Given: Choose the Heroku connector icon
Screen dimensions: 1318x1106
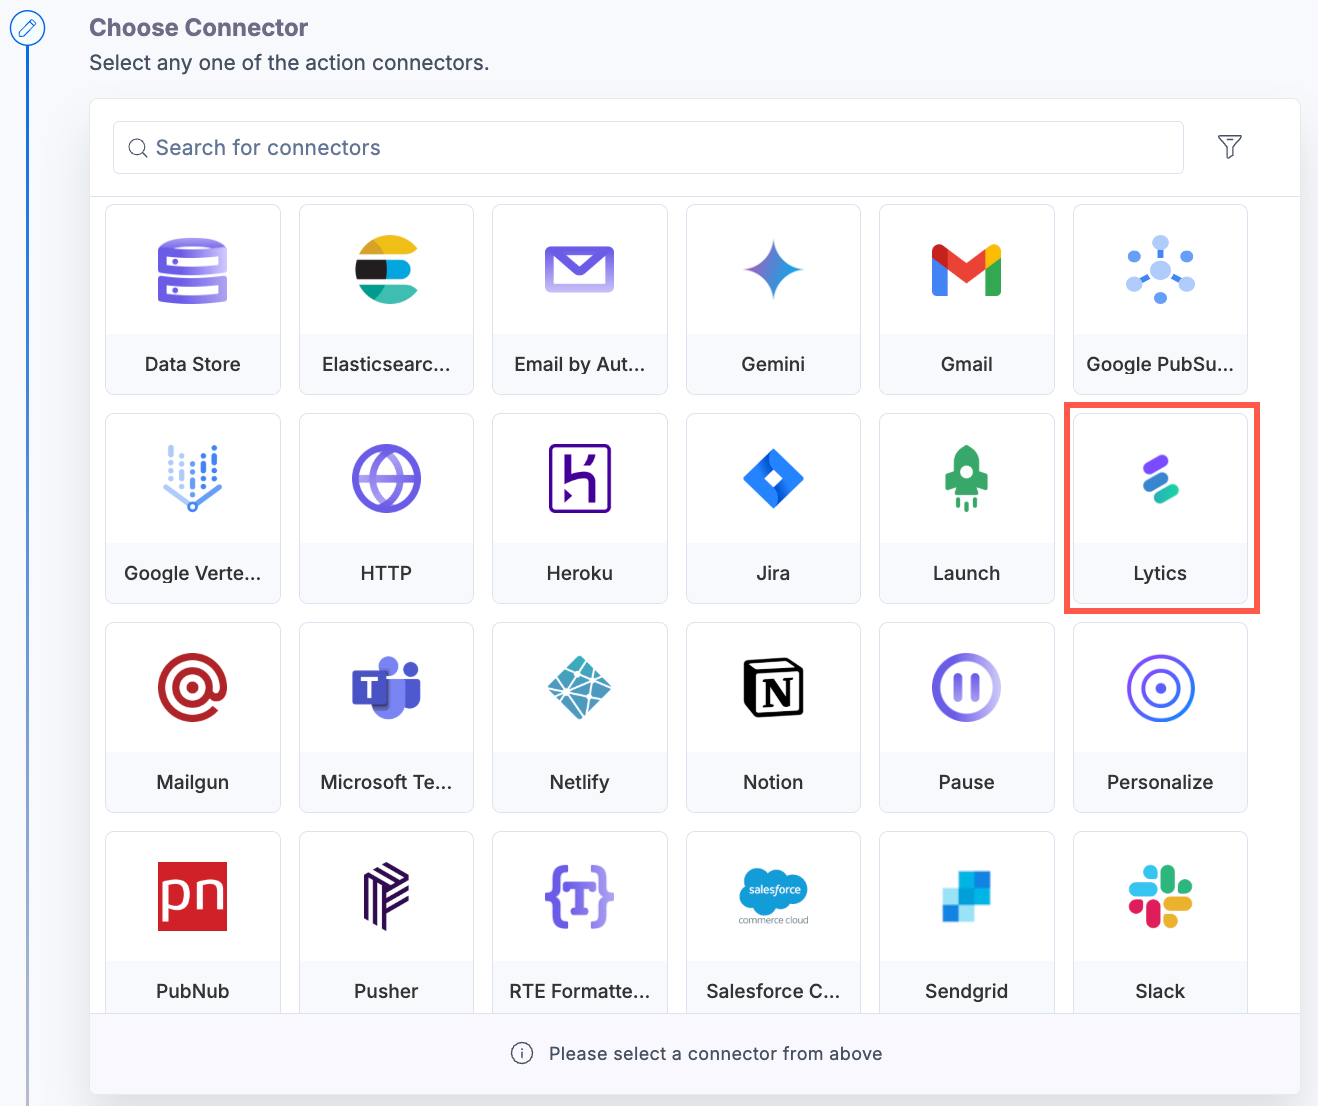Looking at the screenshot, I should (580, 479).
